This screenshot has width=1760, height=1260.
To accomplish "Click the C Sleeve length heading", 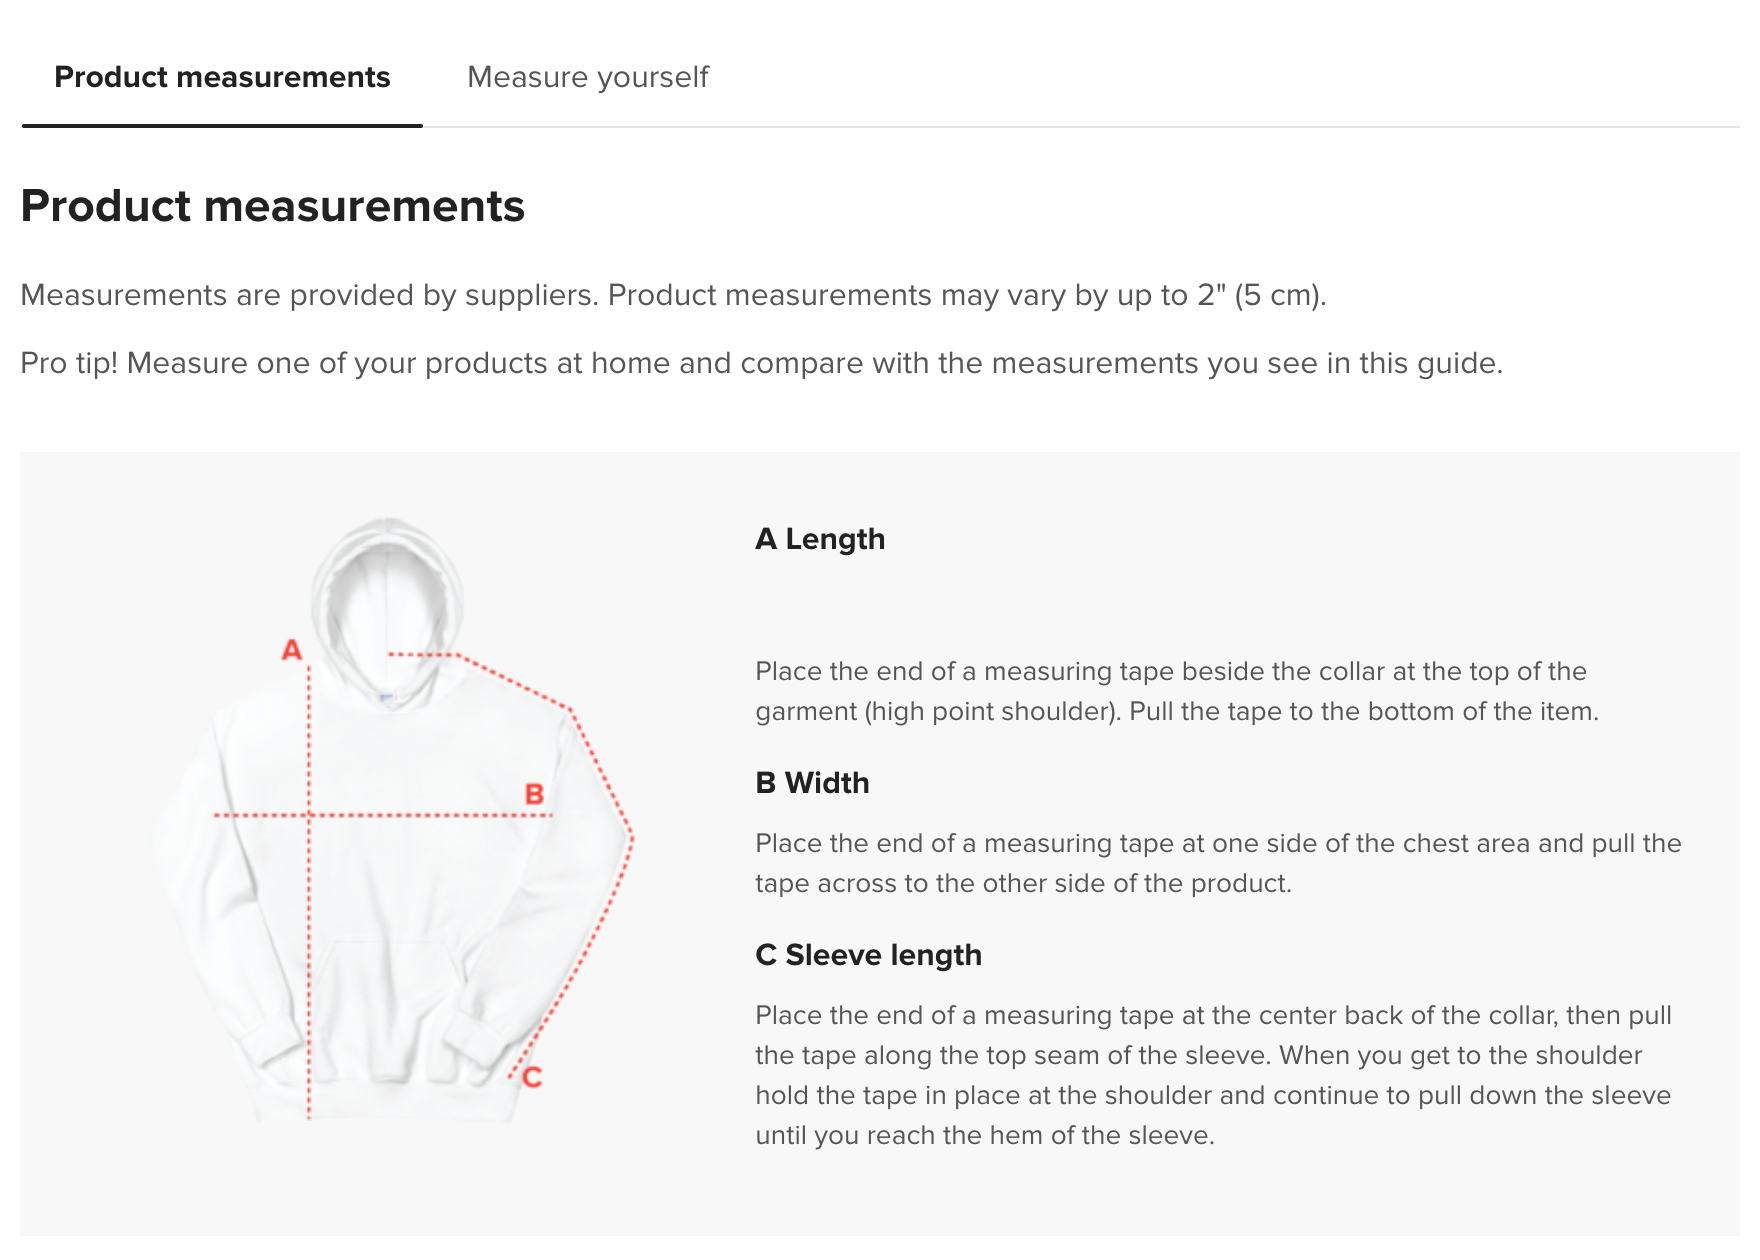I will tap(868, 955).
